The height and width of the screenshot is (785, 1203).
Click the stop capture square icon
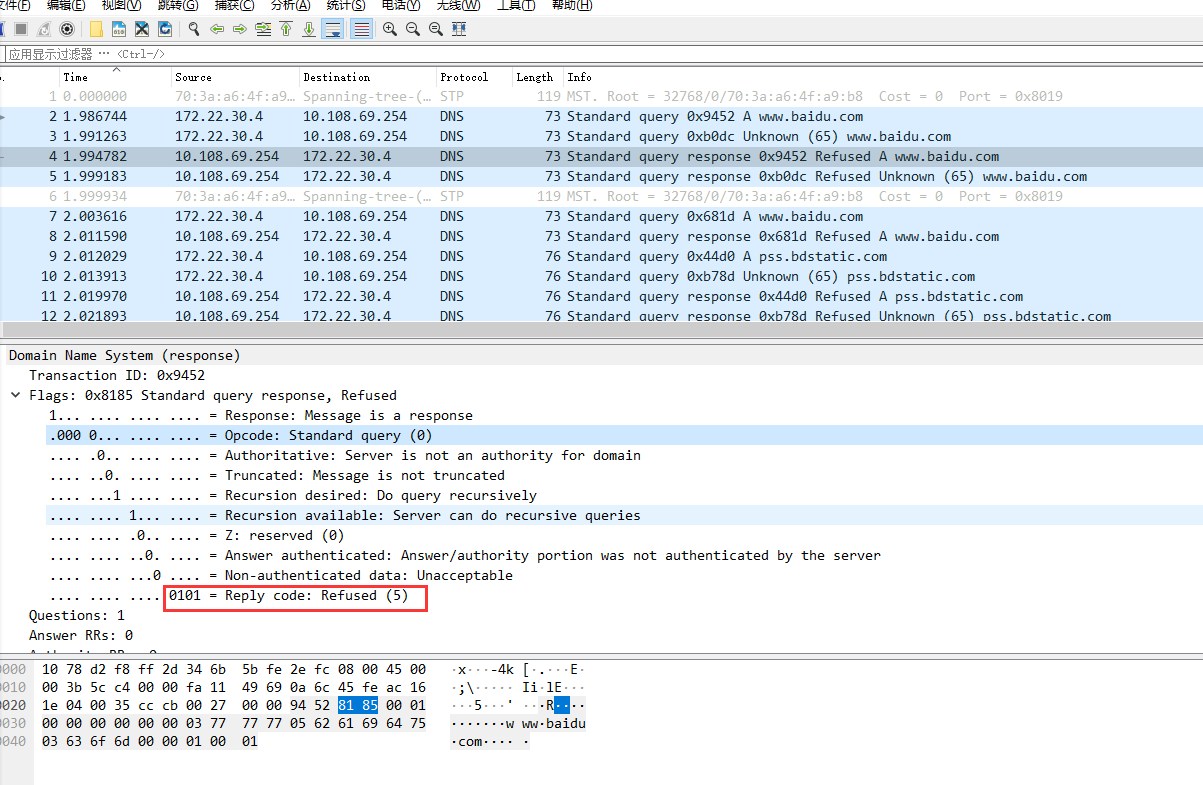pyautogui.click(x=20, y=29)
